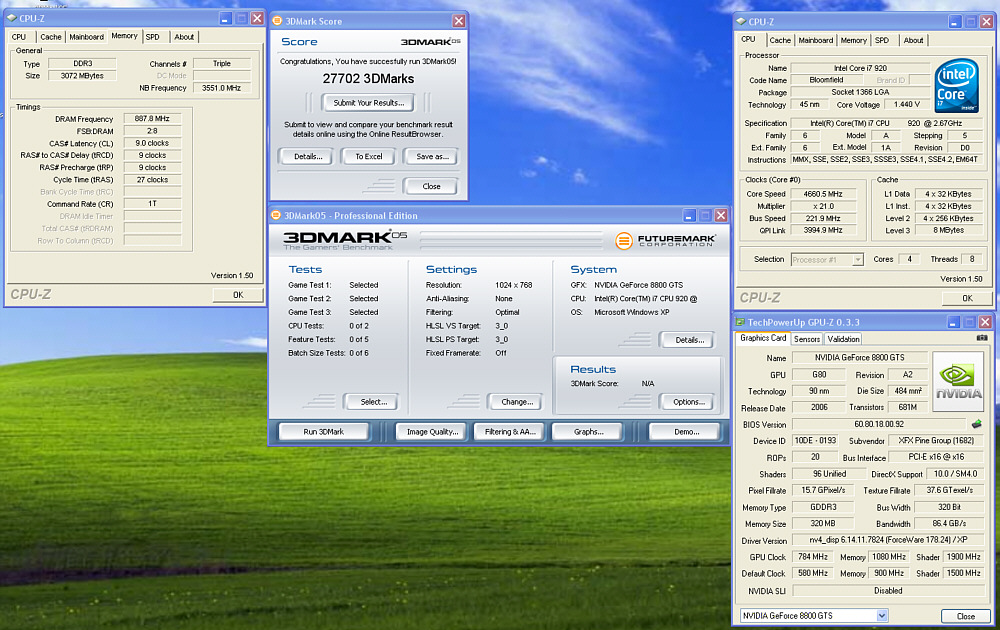The width and height of the screenshot is (1000, 630).
Task: Click the GPU-Z title bar icon
Action: [x=740, y=322]
